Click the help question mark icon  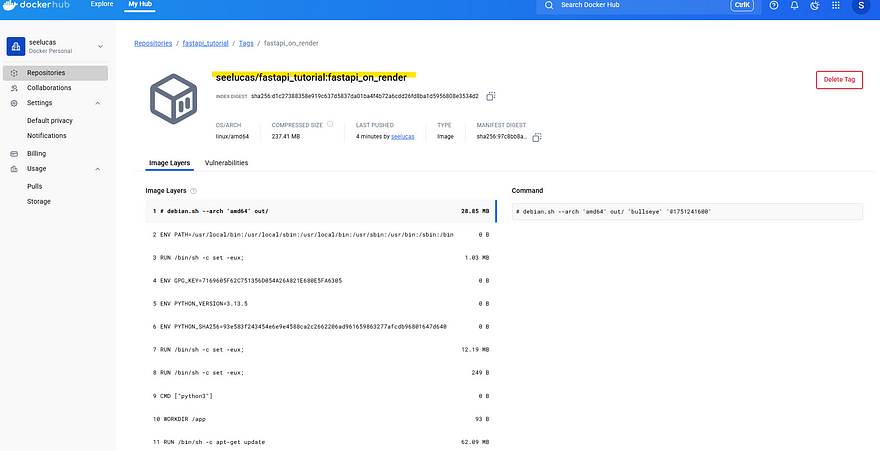pos(775,6)
